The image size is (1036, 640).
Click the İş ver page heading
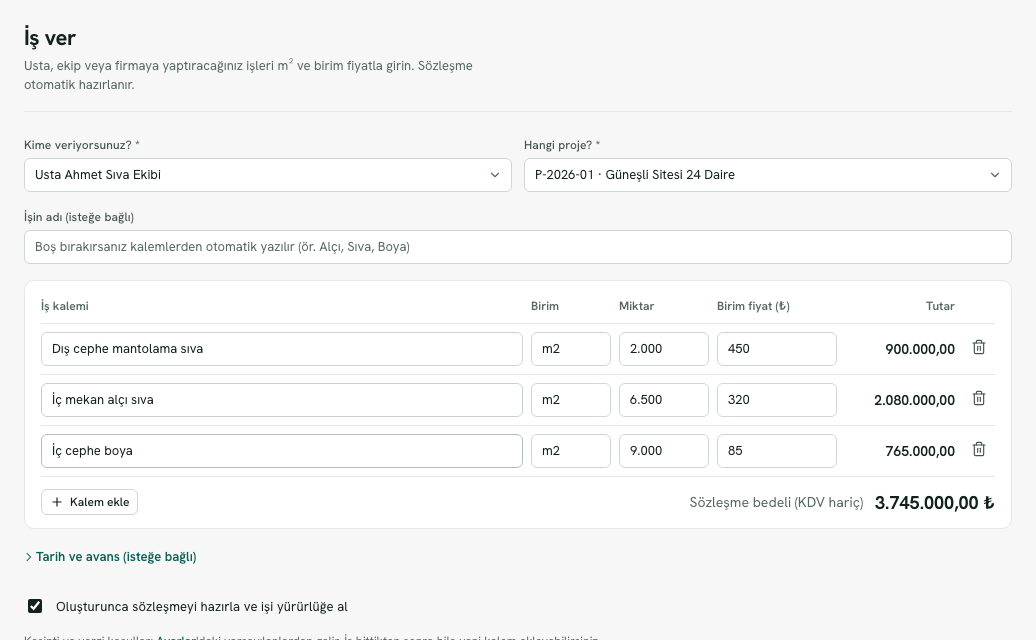pyautogui.click(x=50, y=38)
